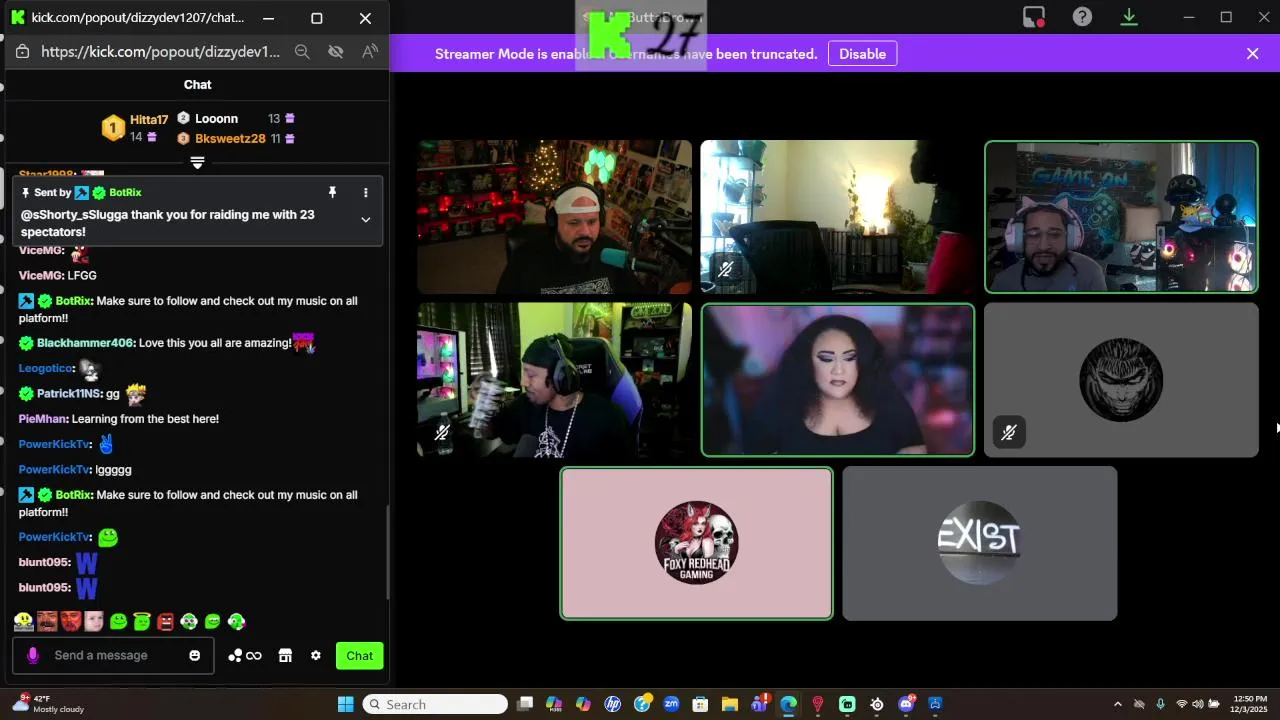The height and width of the screenshot is (720, 1280).
Task: Unpin the pinned BotRix message
Action: 333,192
